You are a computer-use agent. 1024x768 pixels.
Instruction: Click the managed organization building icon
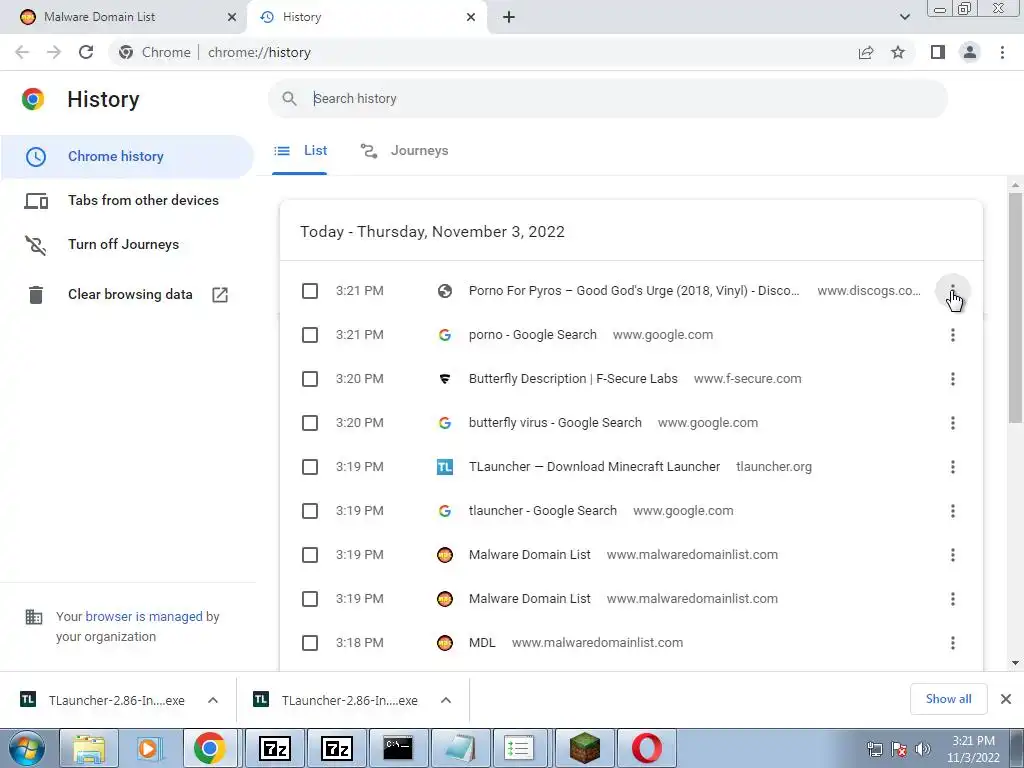point(33,617)
